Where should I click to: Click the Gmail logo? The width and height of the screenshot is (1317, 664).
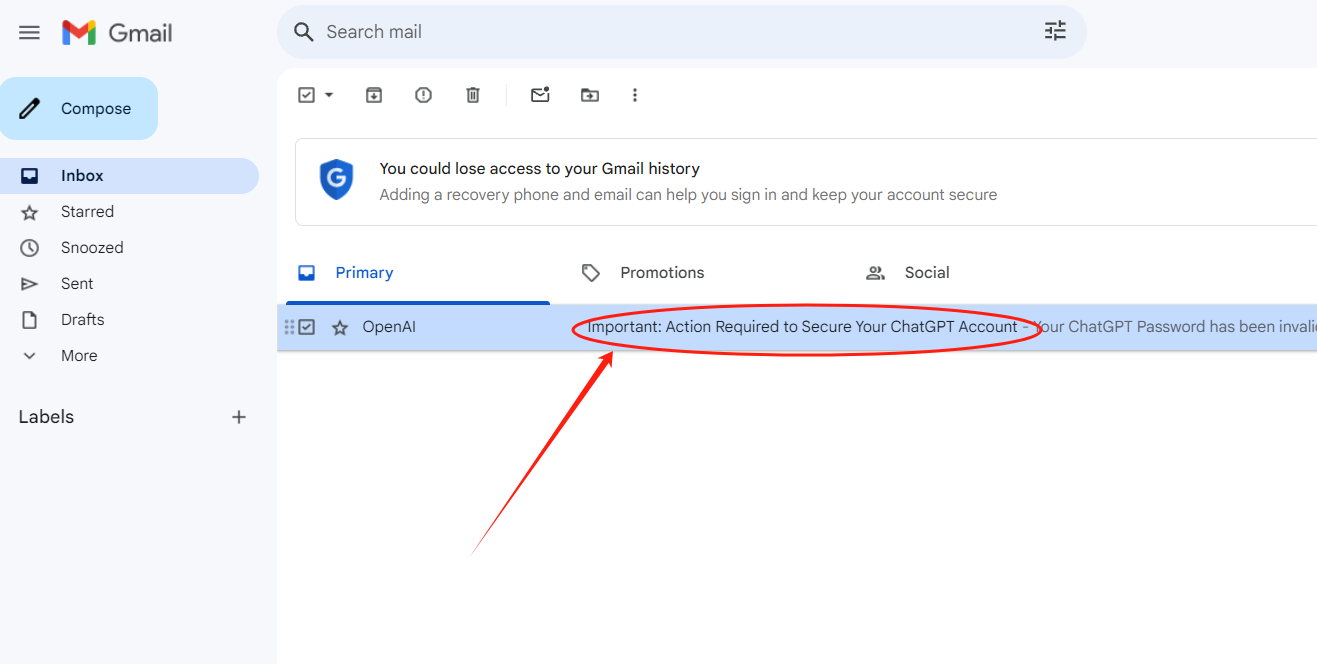(117, 32)
